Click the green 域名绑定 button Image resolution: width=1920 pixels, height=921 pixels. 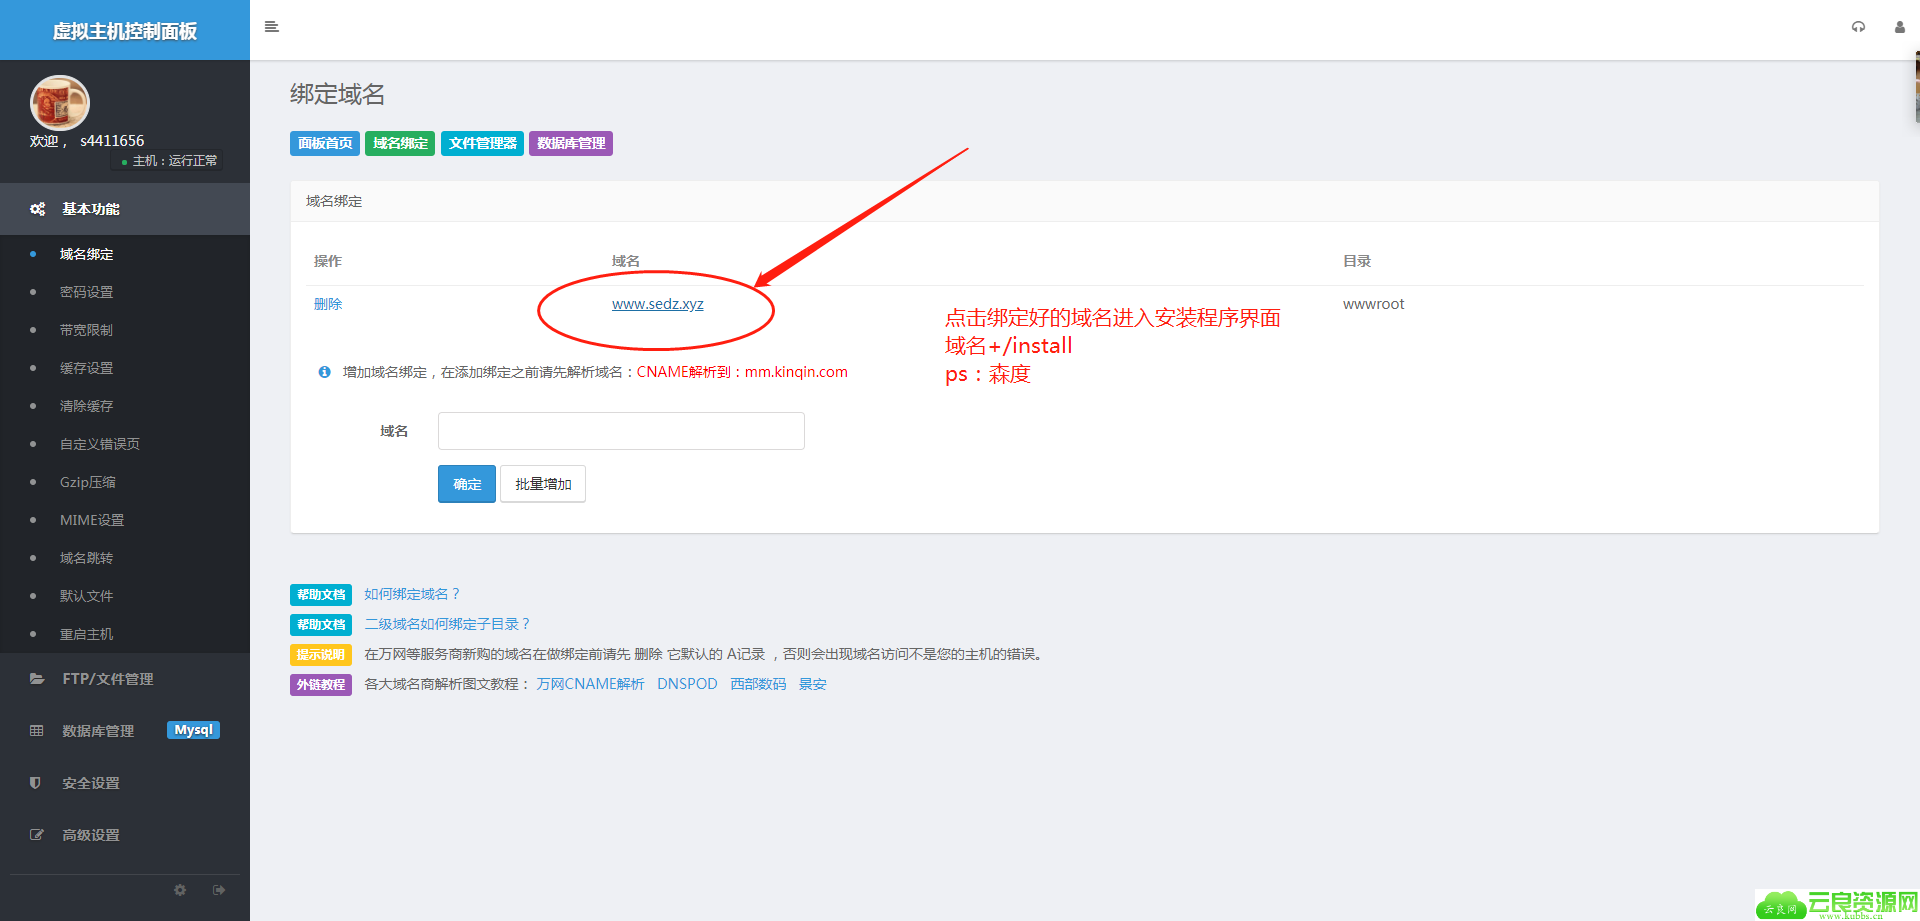[x=400, y=143]
